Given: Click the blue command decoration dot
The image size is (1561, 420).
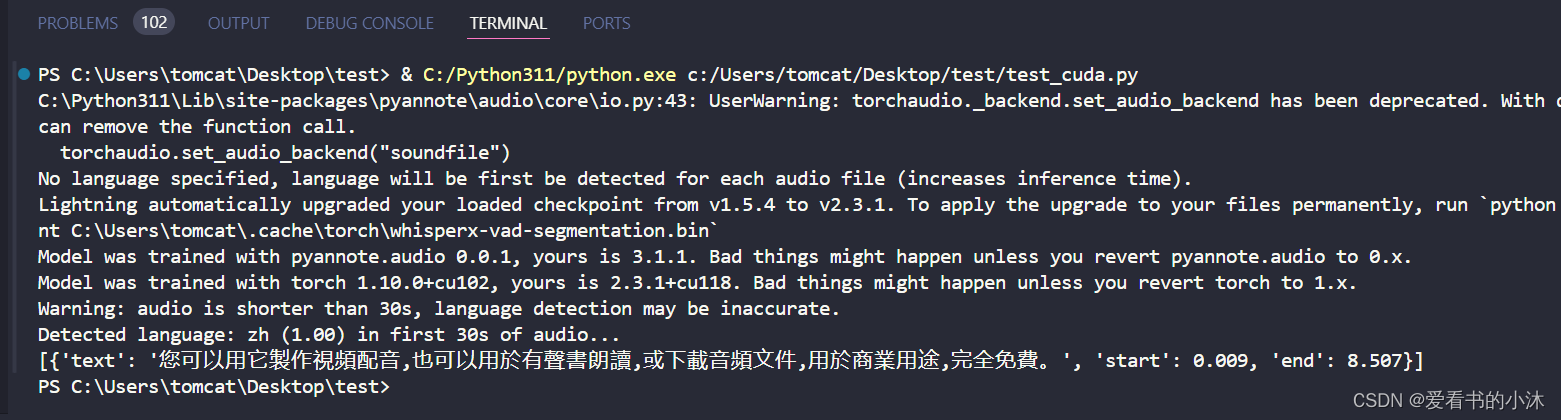Looking at the screenshot, I should [x=24, y=75].
